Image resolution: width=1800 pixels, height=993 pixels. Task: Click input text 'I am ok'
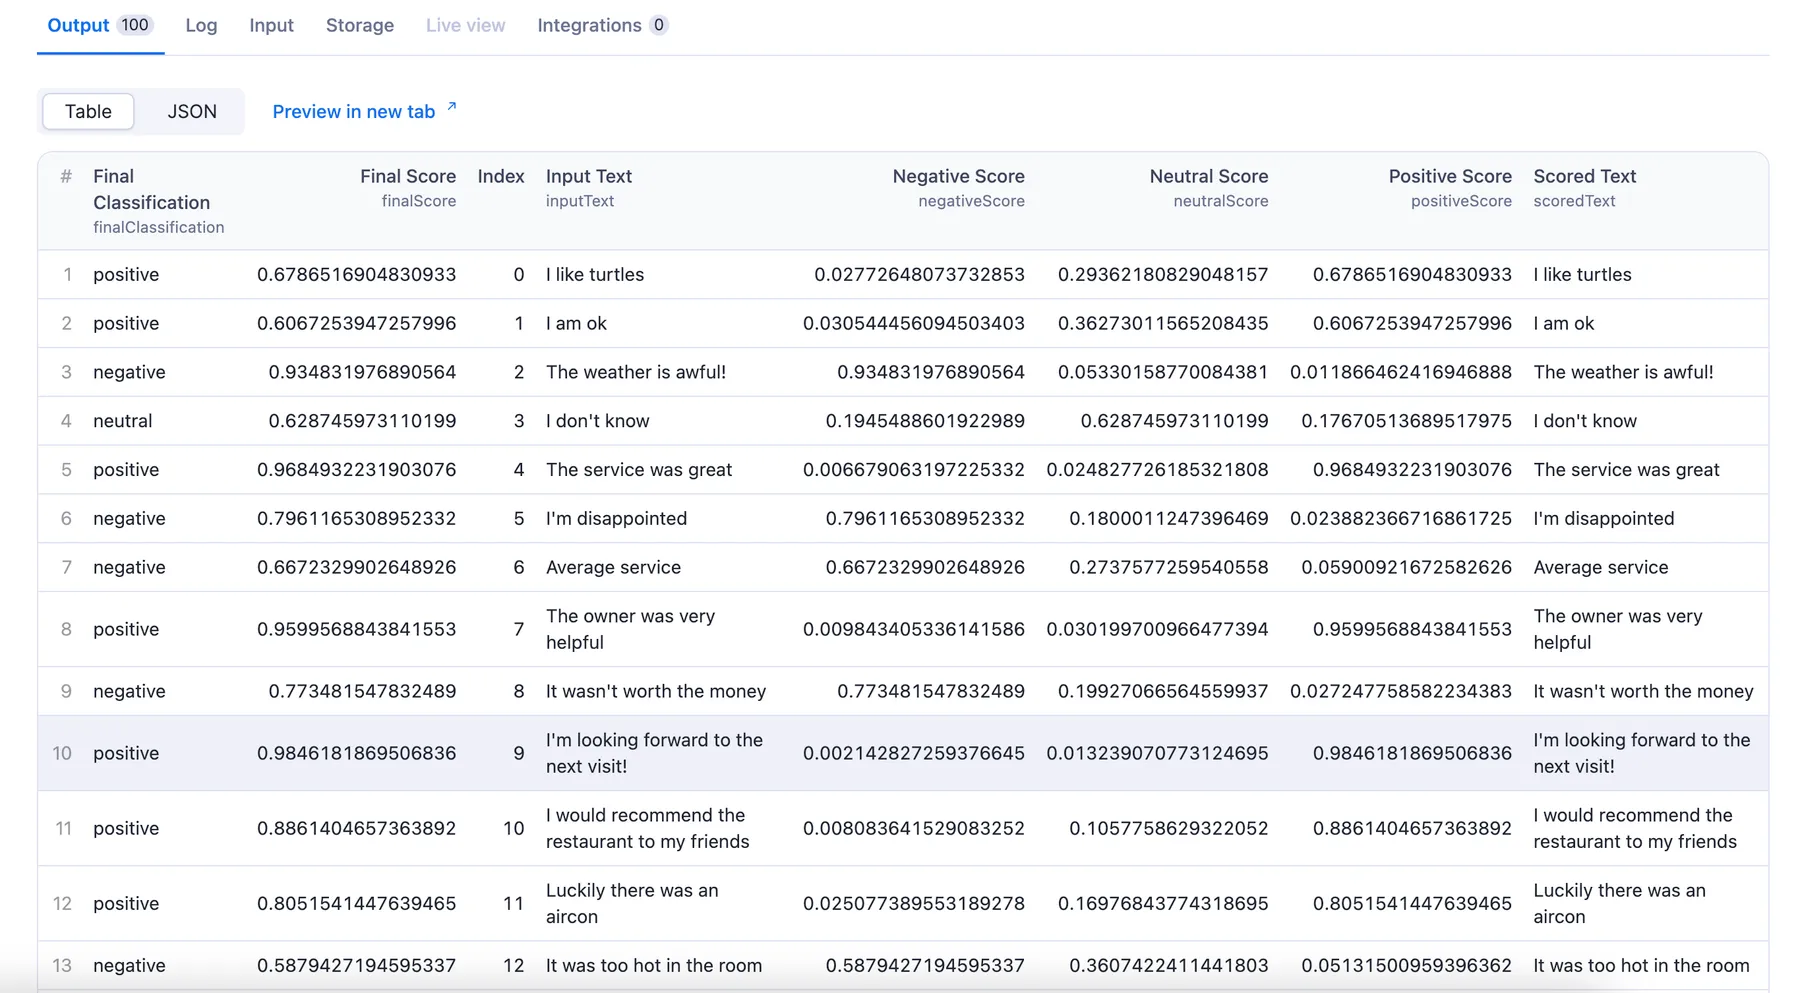pyautogui.click(x=576, y=323)
